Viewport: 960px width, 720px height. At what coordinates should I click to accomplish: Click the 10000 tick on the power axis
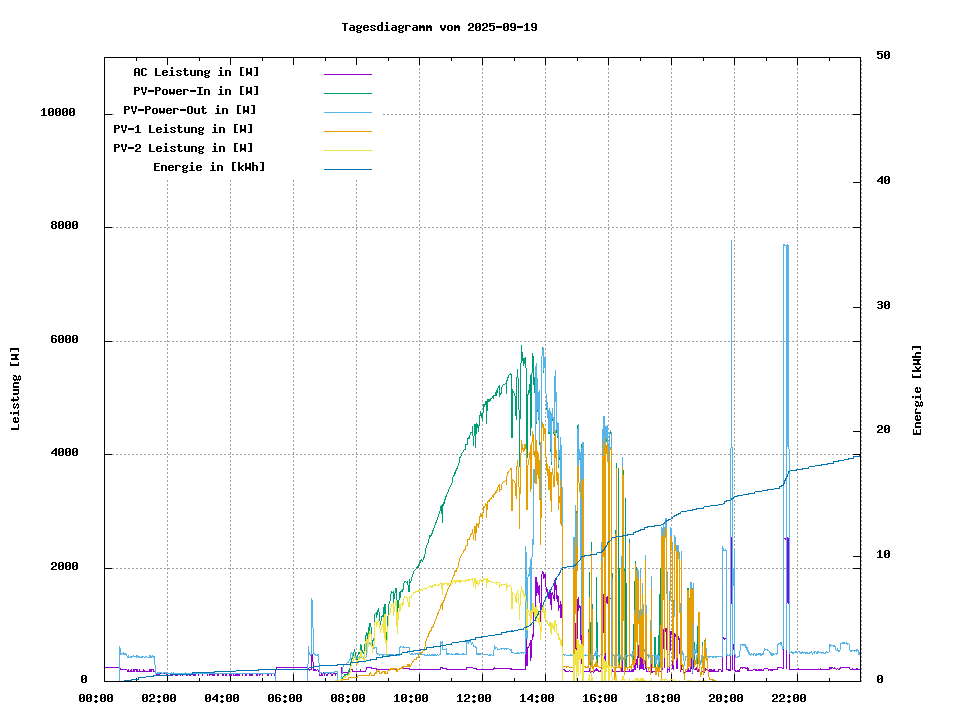58,113
